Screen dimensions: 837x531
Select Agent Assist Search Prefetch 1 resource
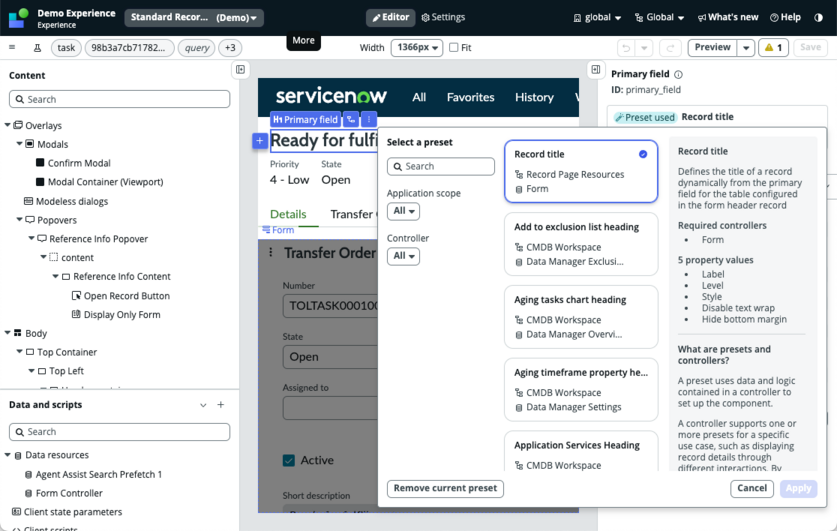tap(99, 474)
